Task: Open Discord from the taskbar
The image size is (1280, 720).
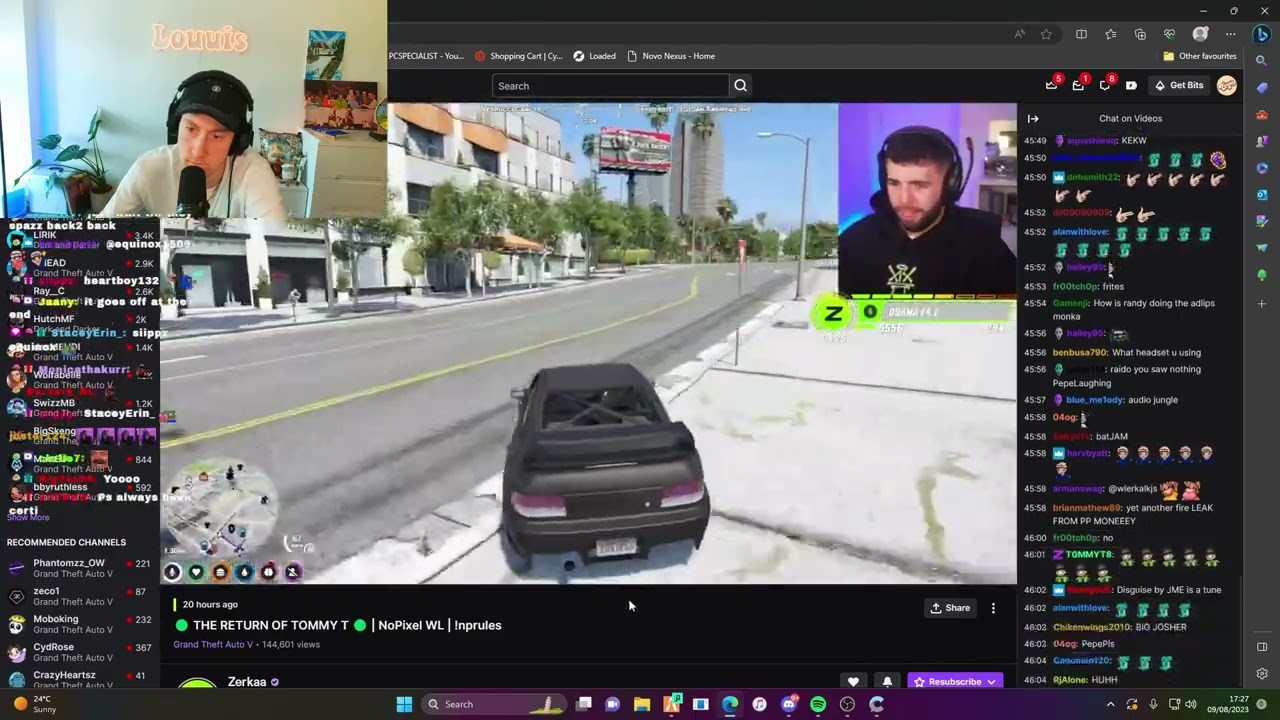Action: pos(789,704)
